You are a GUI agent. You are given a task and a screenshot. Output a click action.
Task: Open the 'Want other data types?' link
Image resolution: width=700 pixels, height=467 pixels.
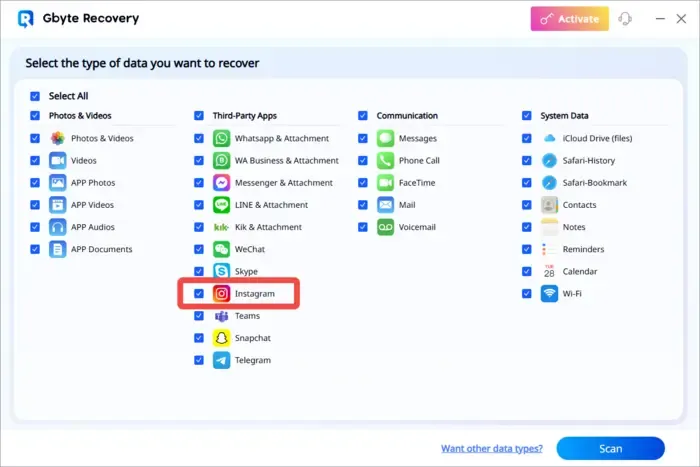click(492, 448)
